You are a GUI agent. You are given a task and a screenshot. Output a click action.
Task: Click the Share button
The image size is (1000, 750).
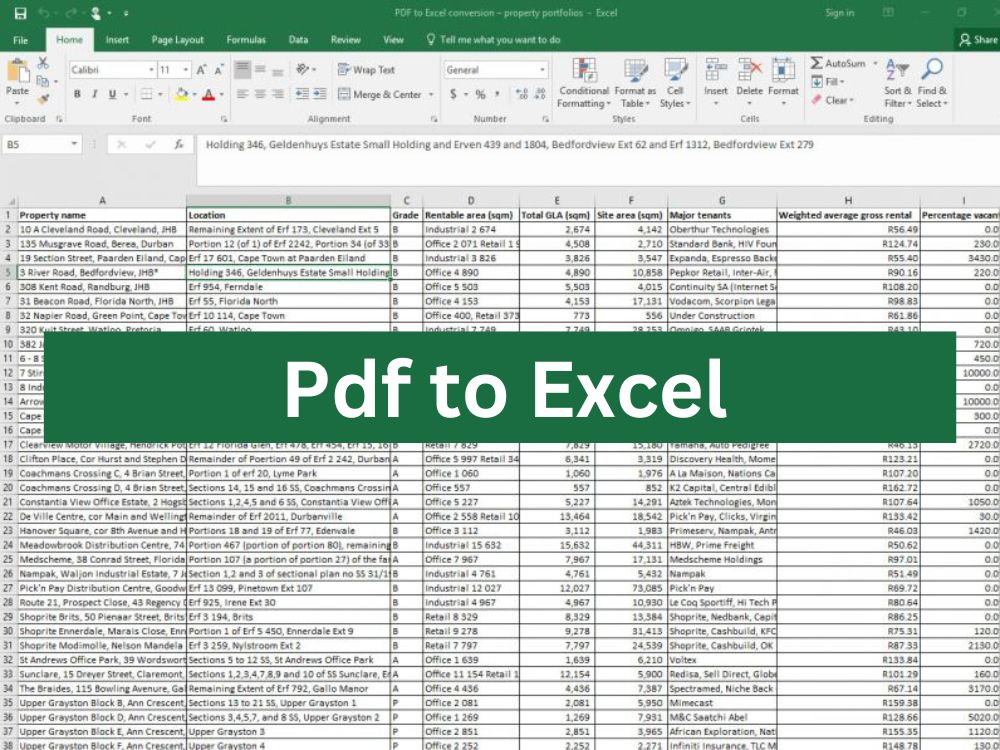[x=978, y=40]
